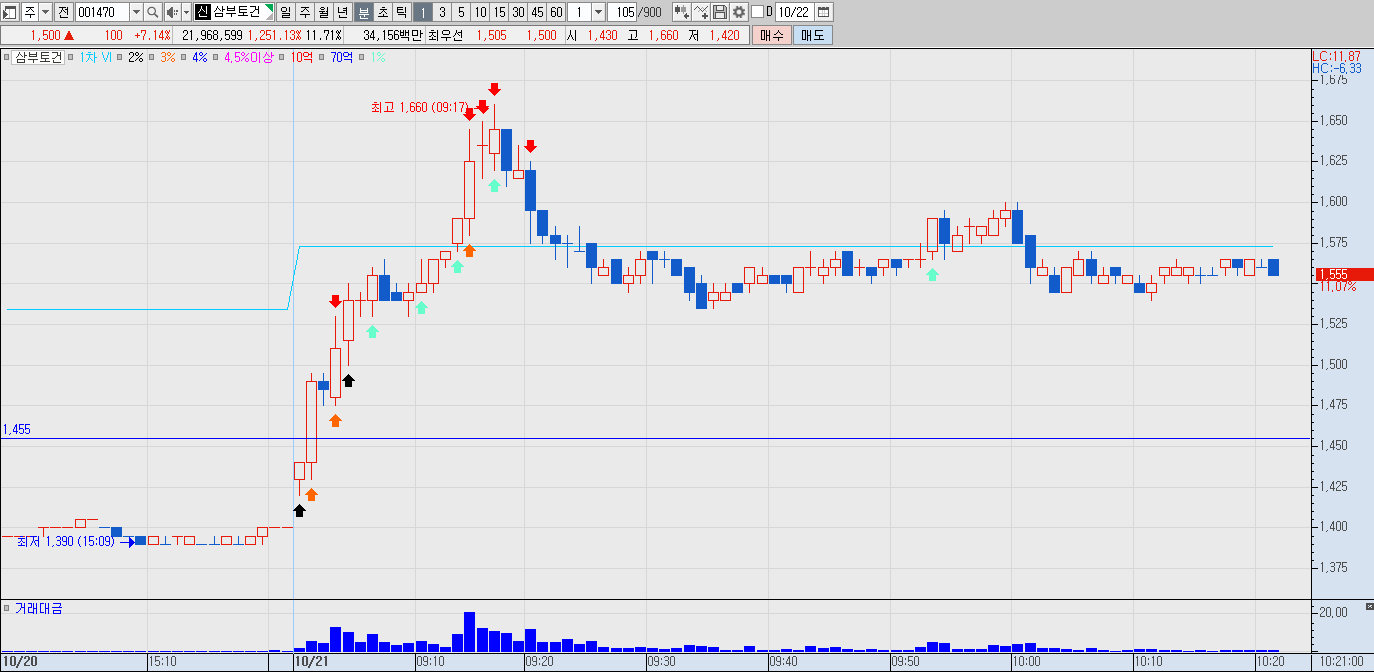Click the date field showing 10/22

(793, 12)
